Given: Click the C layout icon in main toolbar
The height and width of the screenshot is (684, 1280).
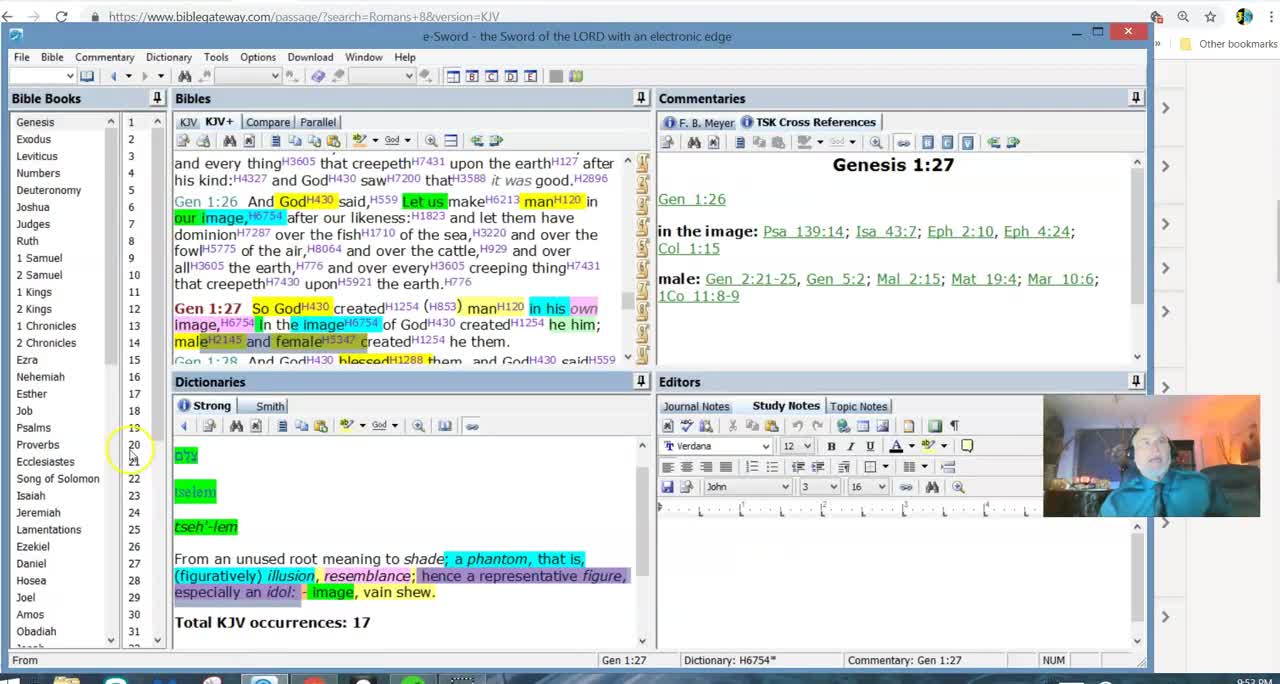Looking at the screenshot, I should click(491, 76).
